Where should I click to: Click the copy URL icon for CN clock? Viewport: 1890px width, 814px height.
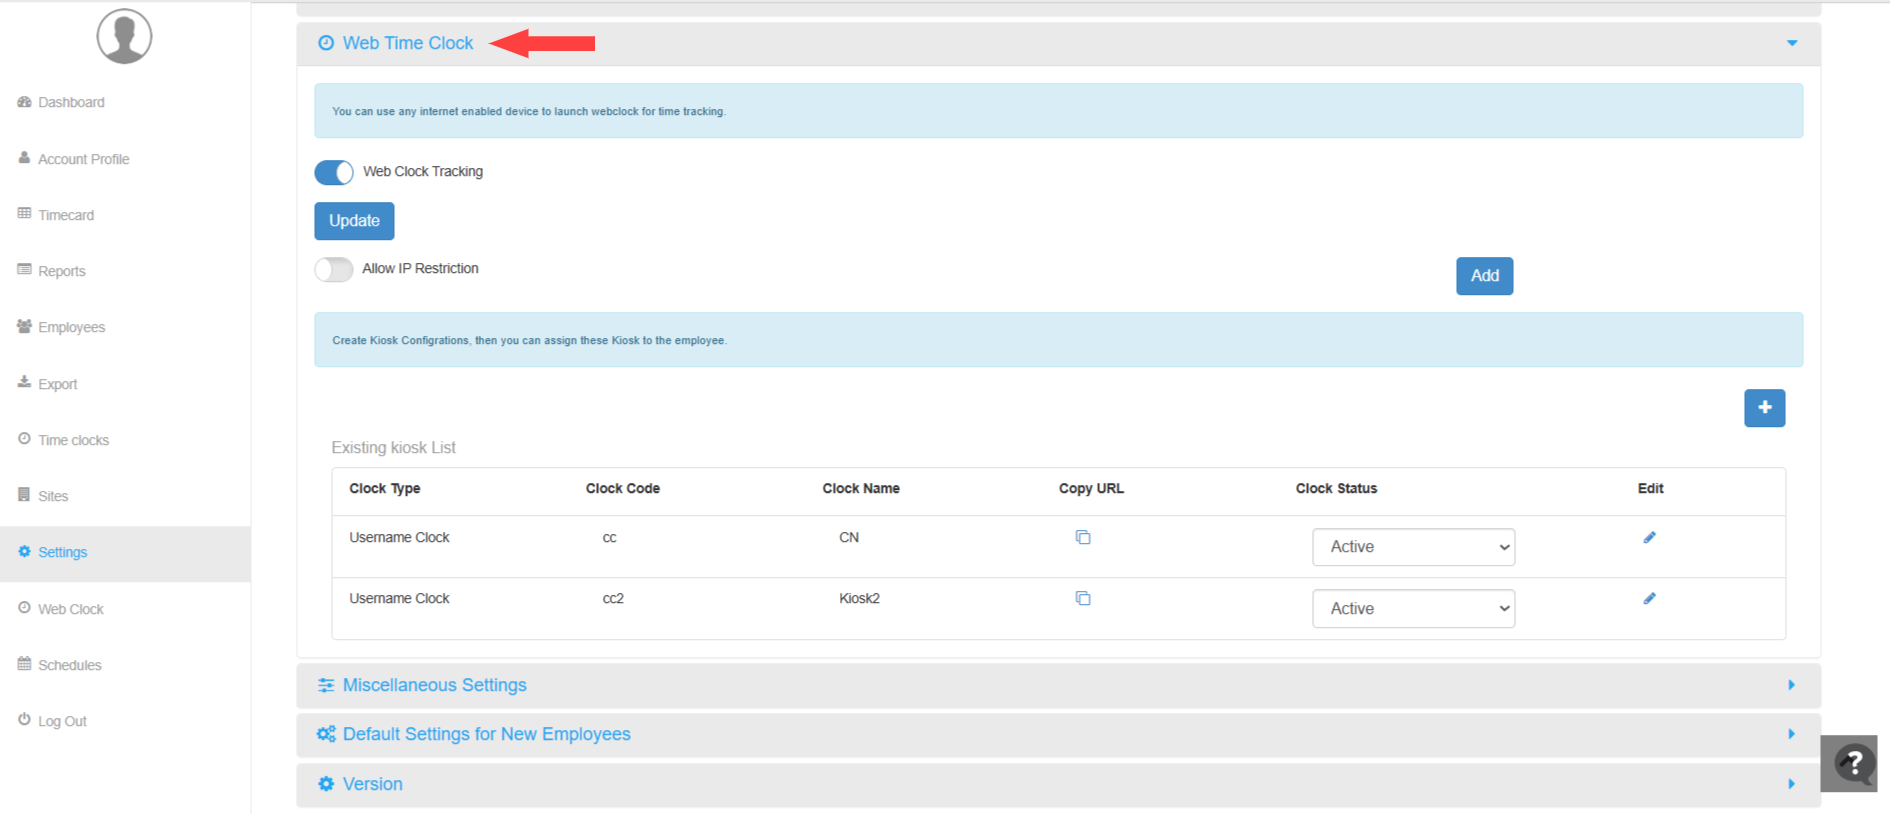tap(1082, 538)
